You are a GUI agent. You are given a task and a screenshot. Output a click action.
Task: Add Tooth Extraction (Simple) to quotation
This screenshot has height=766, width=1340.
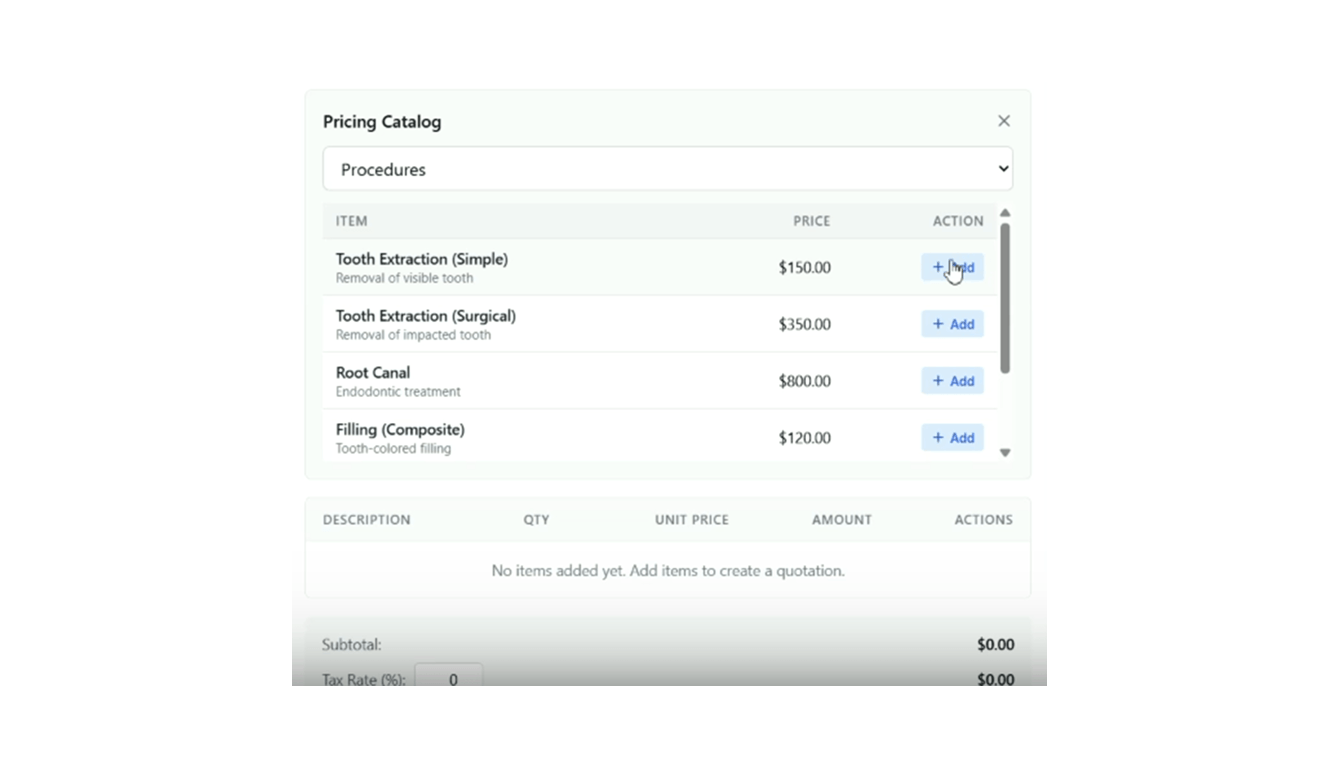click(952, 267)
